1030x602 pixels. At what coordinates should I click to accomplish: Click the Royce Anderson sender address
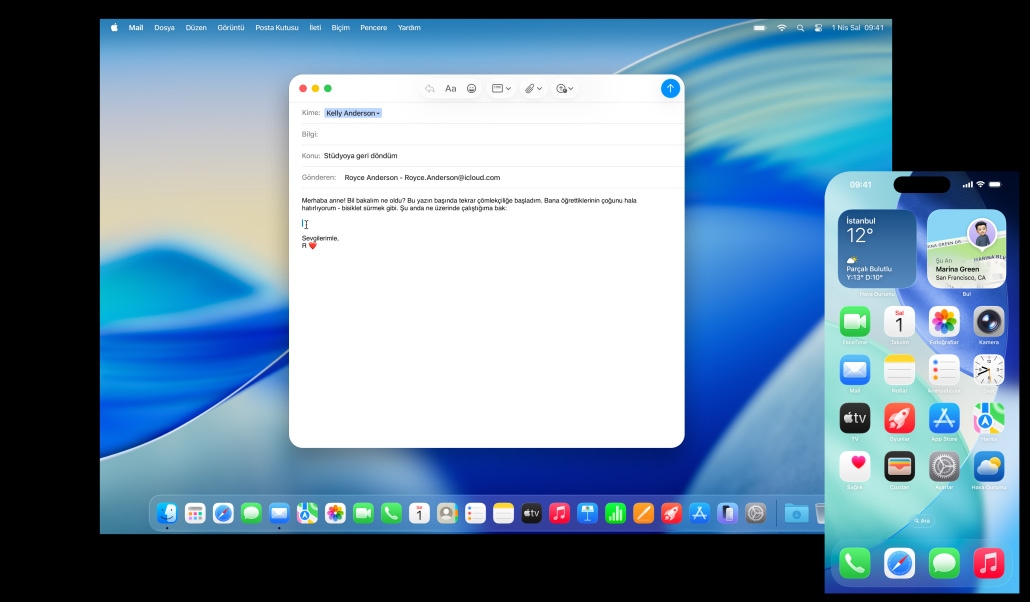[x=422, y=177]
